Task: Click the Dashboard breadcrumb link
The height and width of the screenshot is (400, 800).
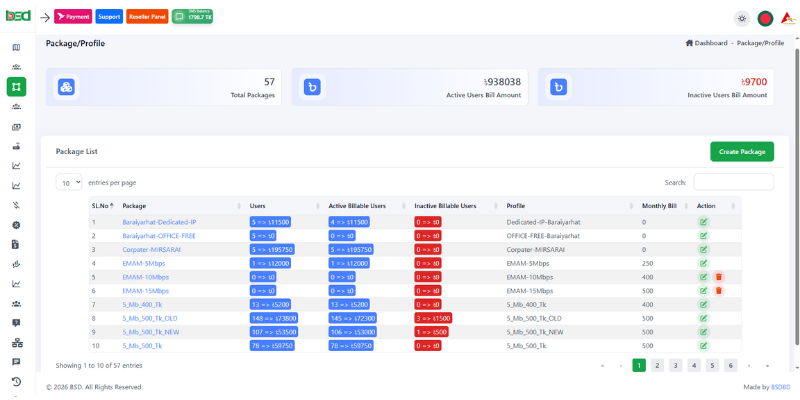Action: pyautogui.click(x=710, y=43)
